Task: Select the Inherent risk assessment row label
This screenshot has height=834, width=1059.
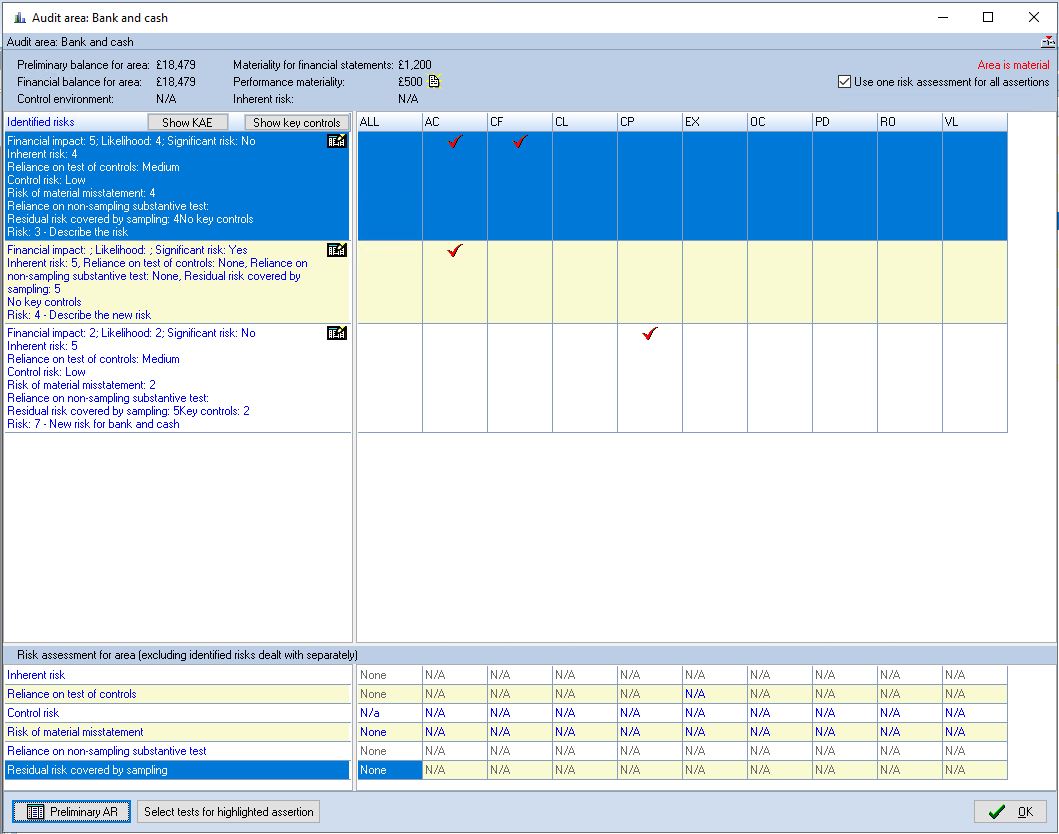Action: click(x=177, y=675)
